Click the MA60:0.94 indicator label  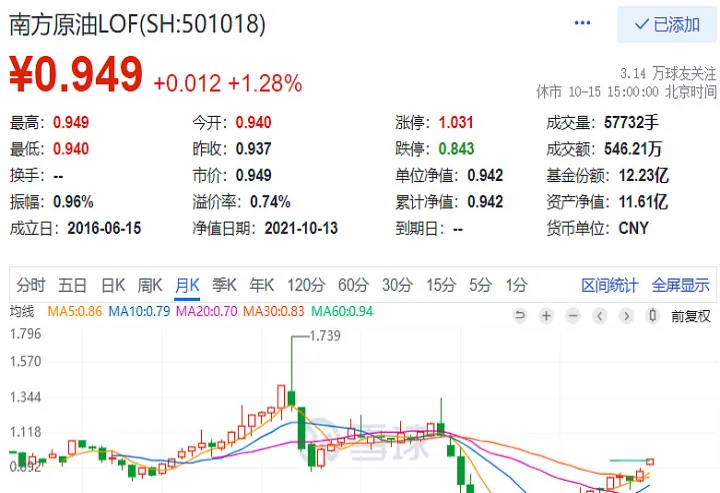point(342,311)
